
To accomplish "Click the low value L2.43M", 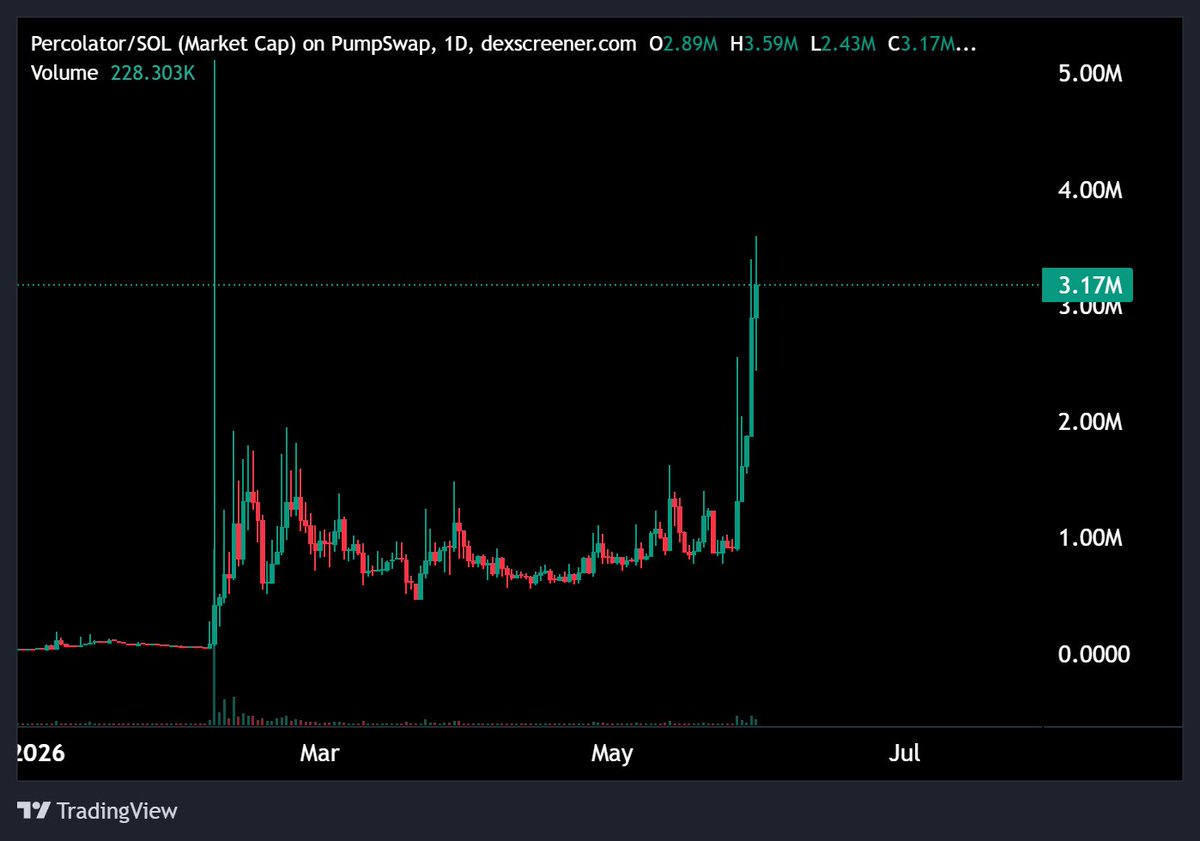I will click(x=843, y=44).
